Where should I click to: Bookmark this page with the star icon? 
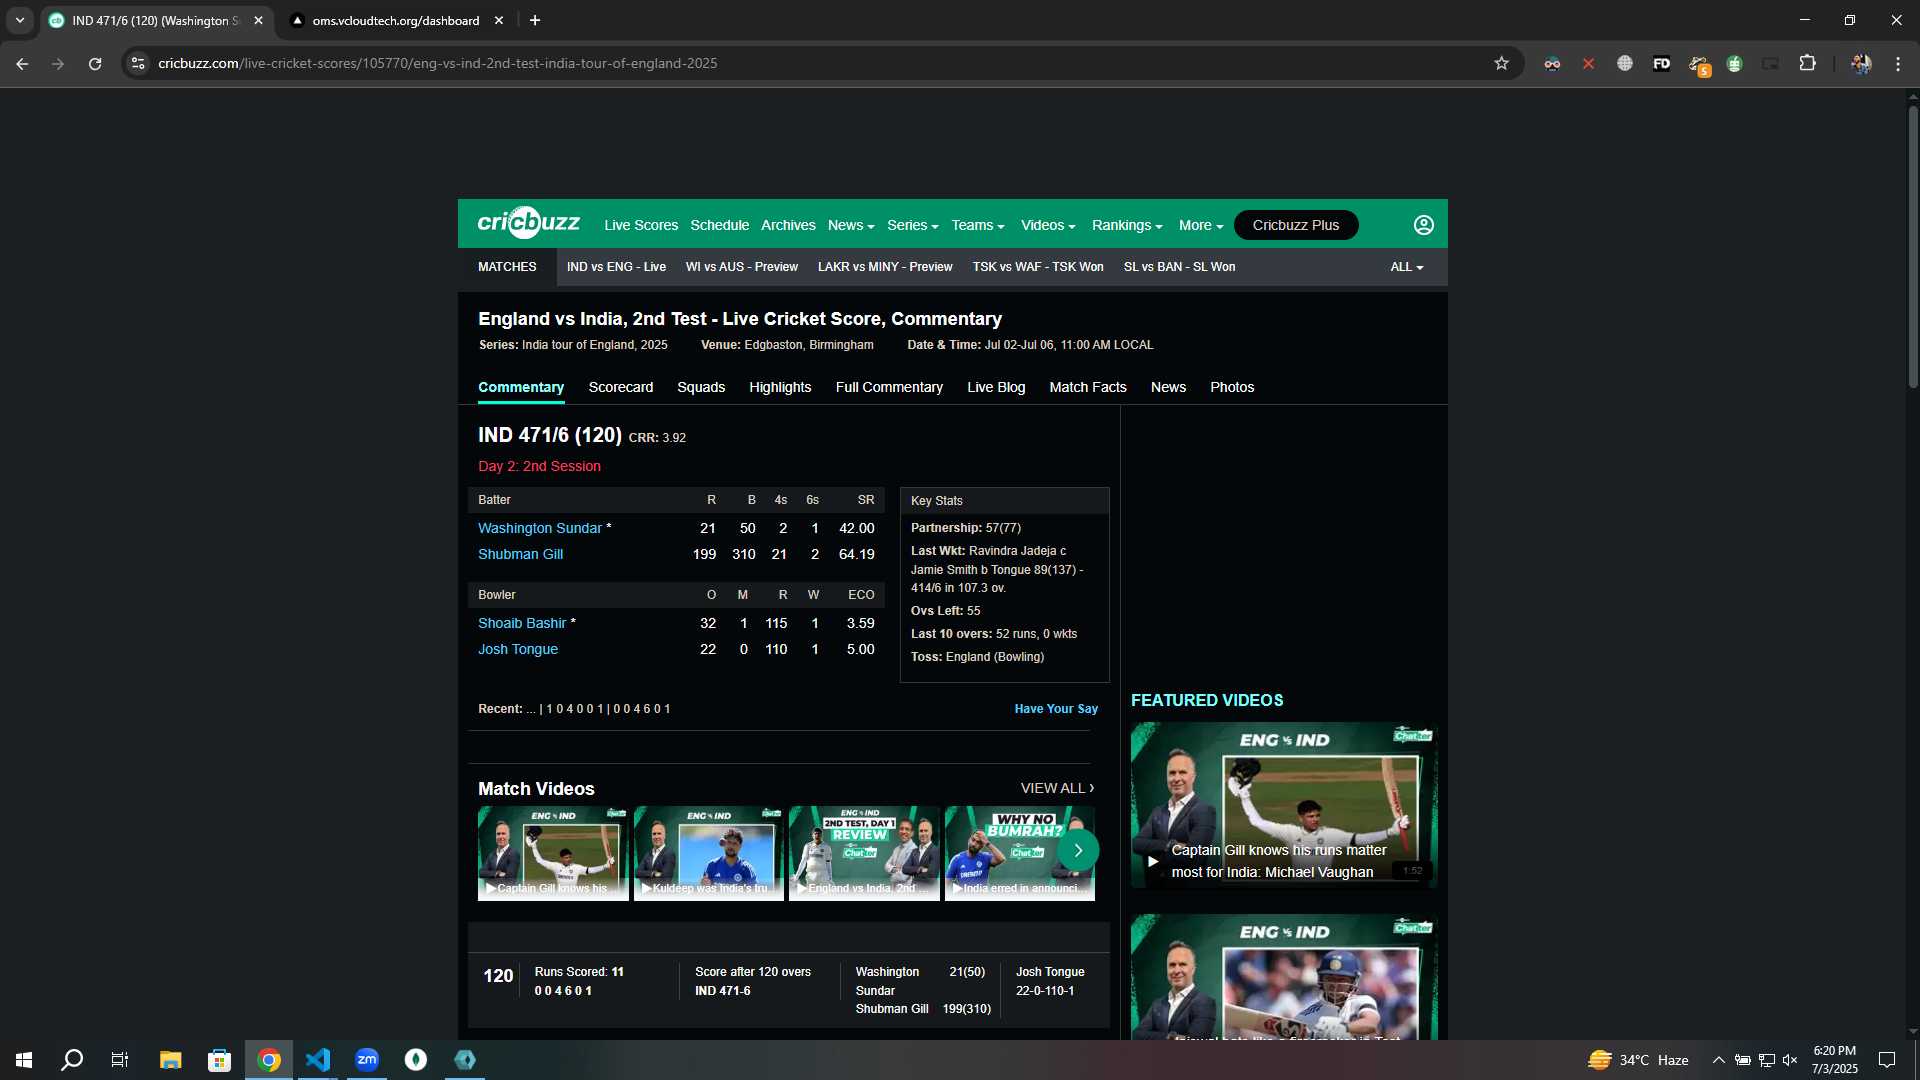[x=1501, y=63]
